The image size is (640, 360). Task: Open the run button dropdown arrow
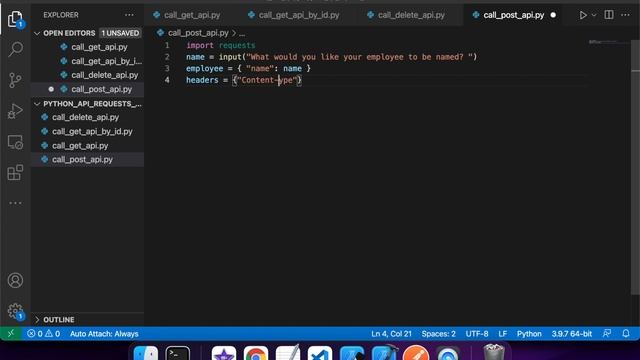(594, 15)
